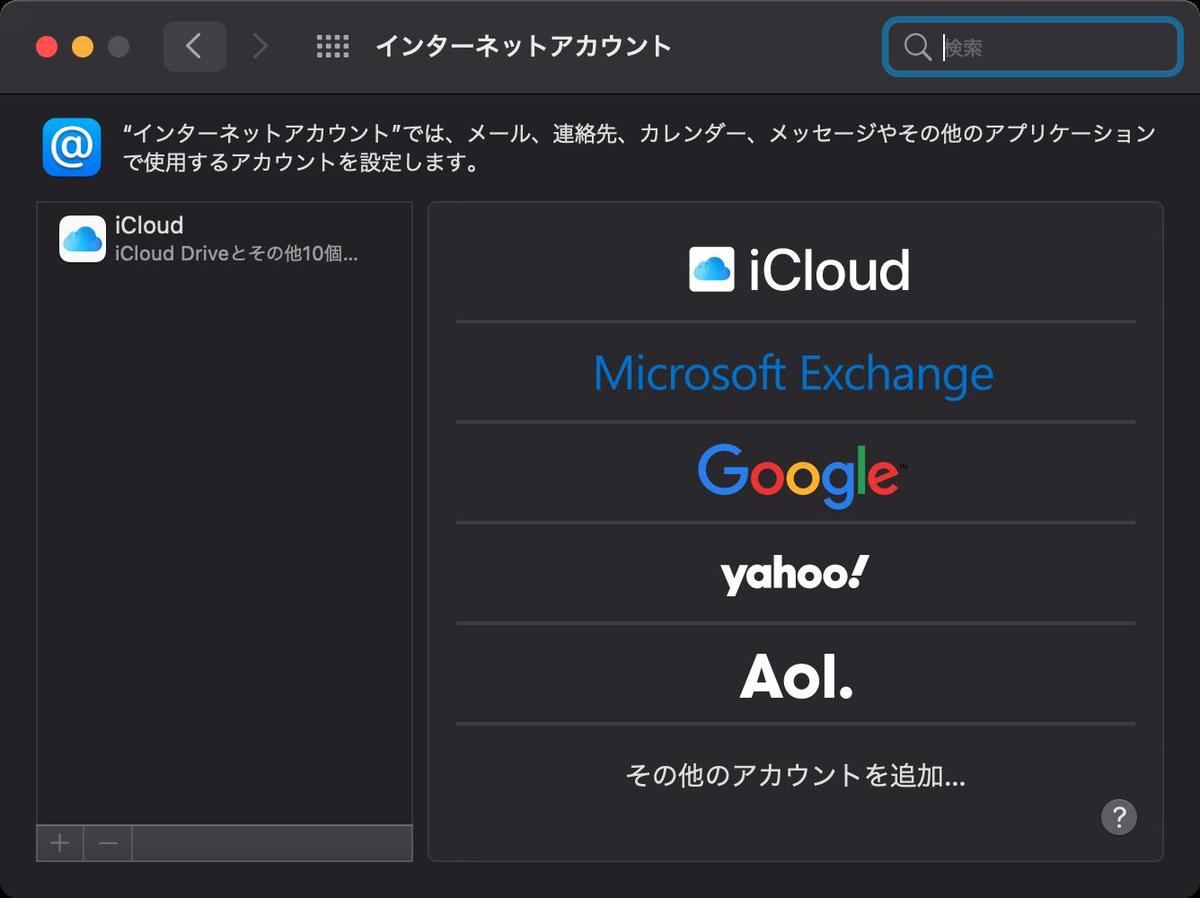Image resolution: width=1200 pixels, height=898 pixels.
Task: Add an Aol account
Action: 796,675
